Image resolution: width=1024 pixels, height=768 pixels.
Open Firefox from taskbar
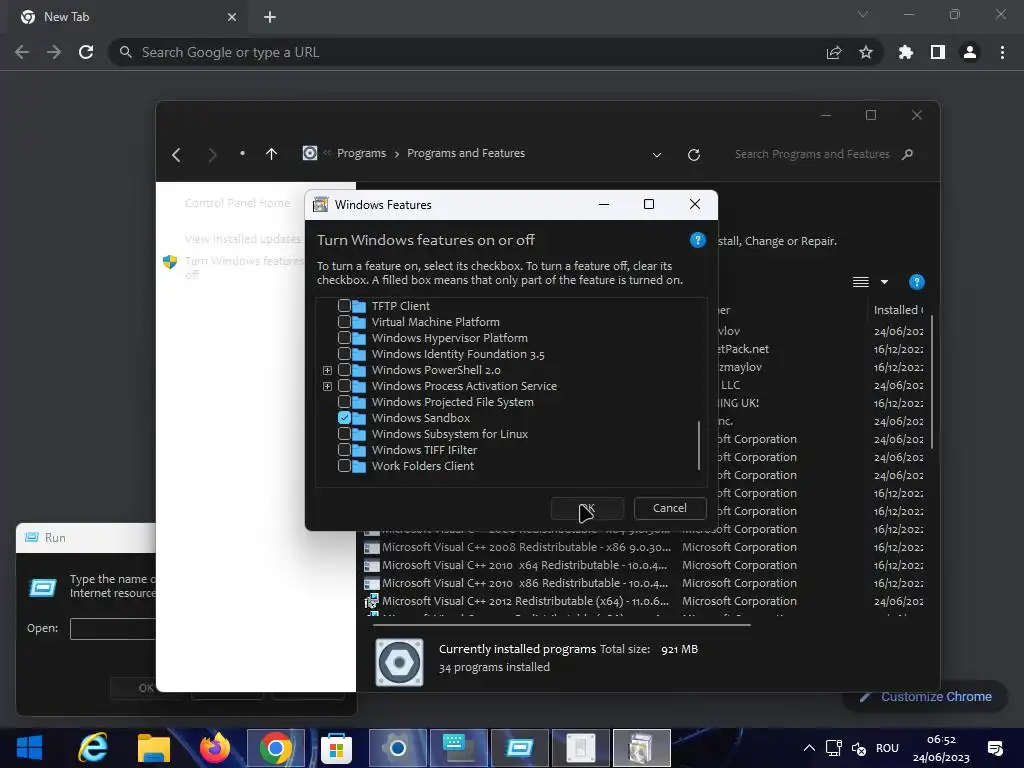(215, 748)
